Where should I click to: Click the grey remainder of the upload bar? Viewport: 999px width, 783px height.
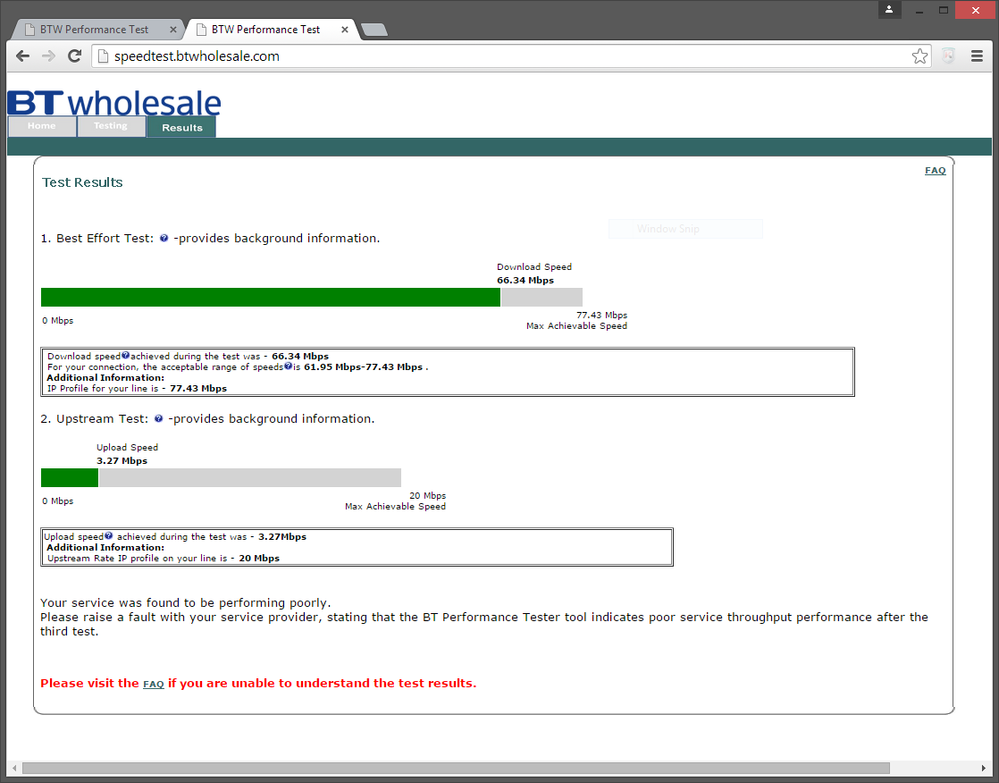pos(250,478)
